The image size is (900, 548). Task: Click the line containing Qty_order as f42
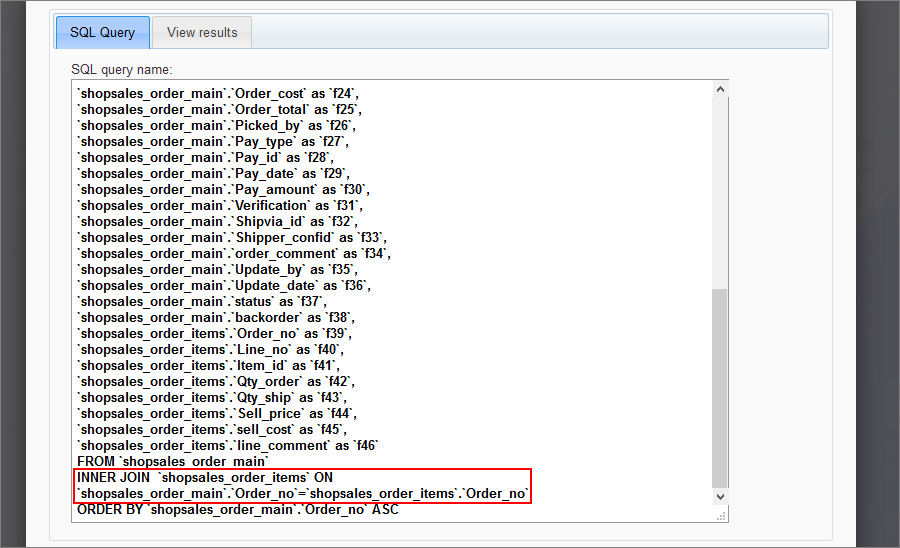216,382
